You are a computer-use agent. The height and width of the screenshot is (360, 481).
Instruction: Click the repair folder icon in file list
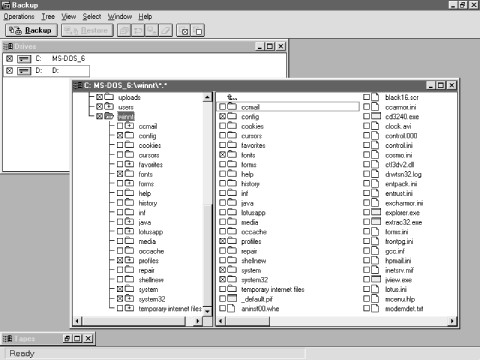(x=232, y=251)
